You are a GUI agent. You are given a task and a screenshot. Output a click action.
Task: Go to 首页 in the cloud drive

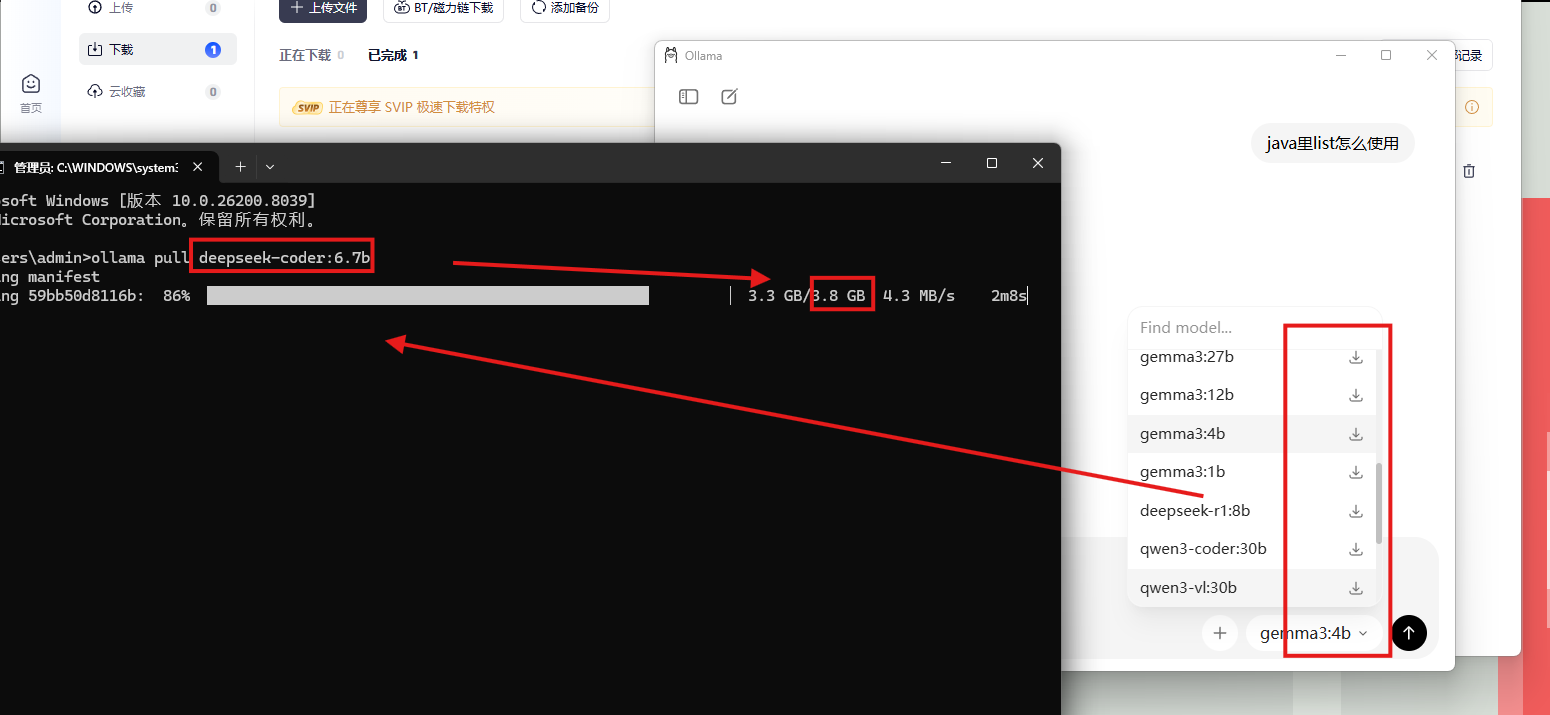point(31,93)
